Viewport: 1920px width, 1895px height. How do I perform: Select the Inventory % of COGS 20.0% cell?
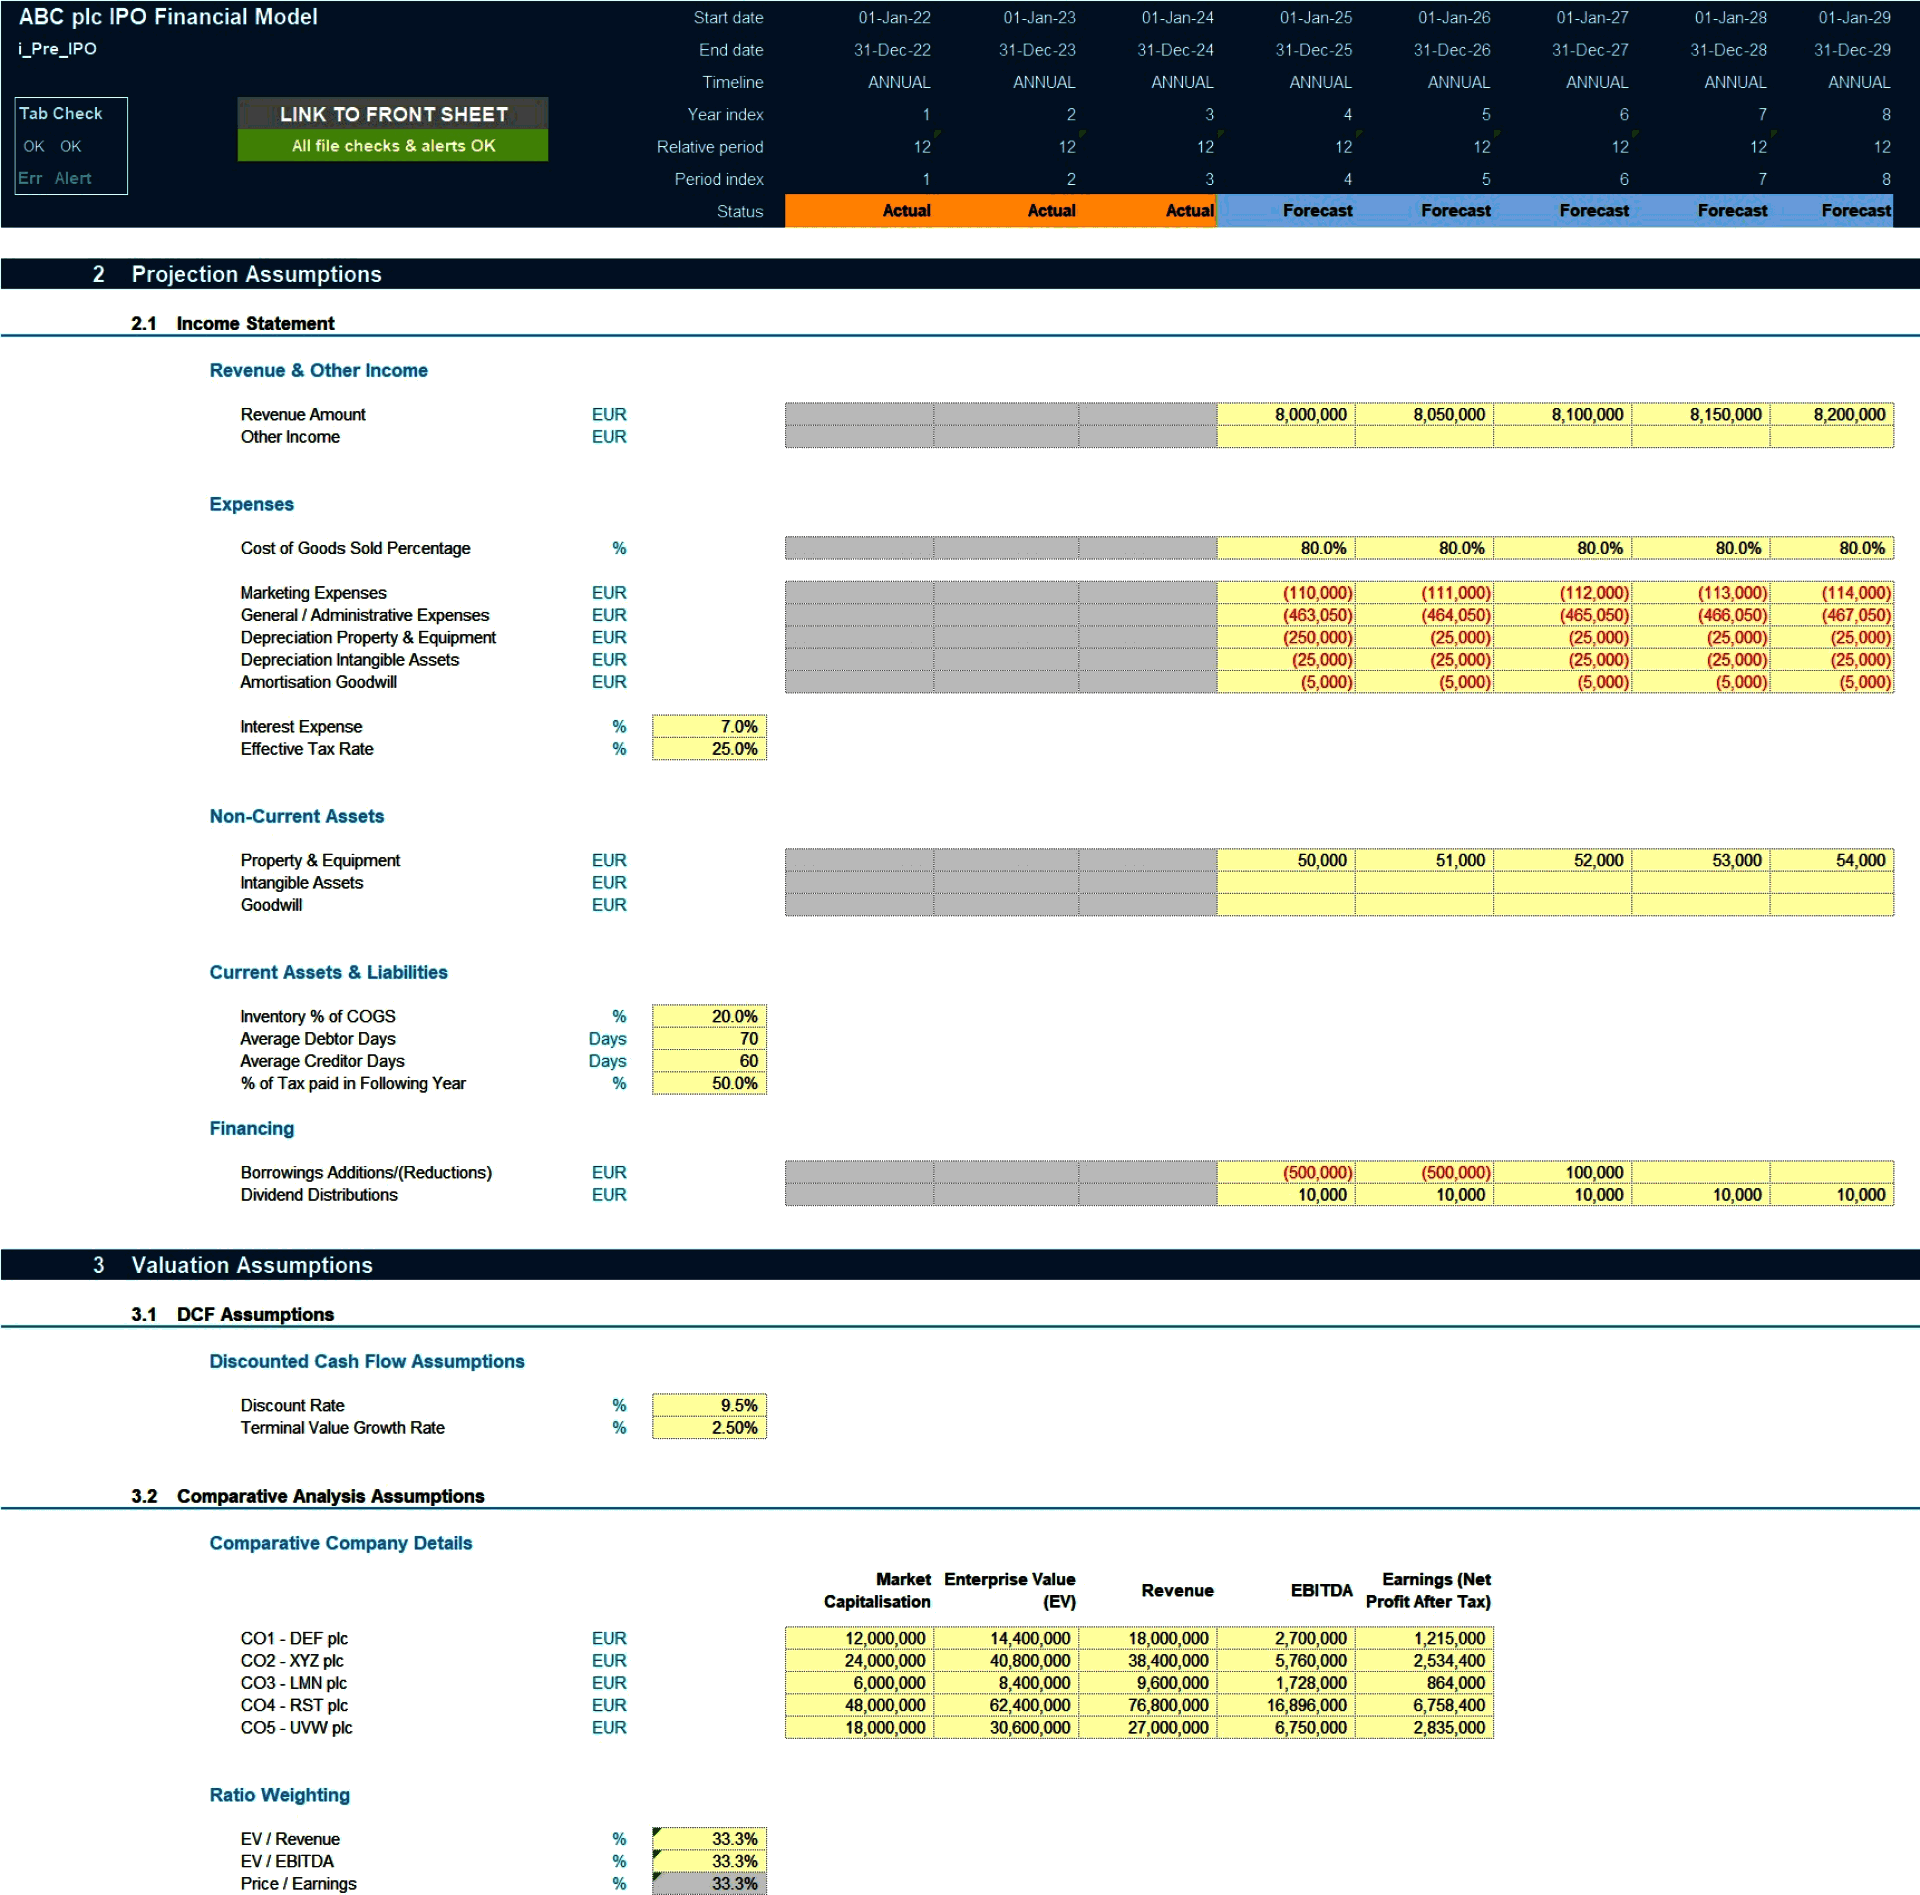pos(709,1017)
